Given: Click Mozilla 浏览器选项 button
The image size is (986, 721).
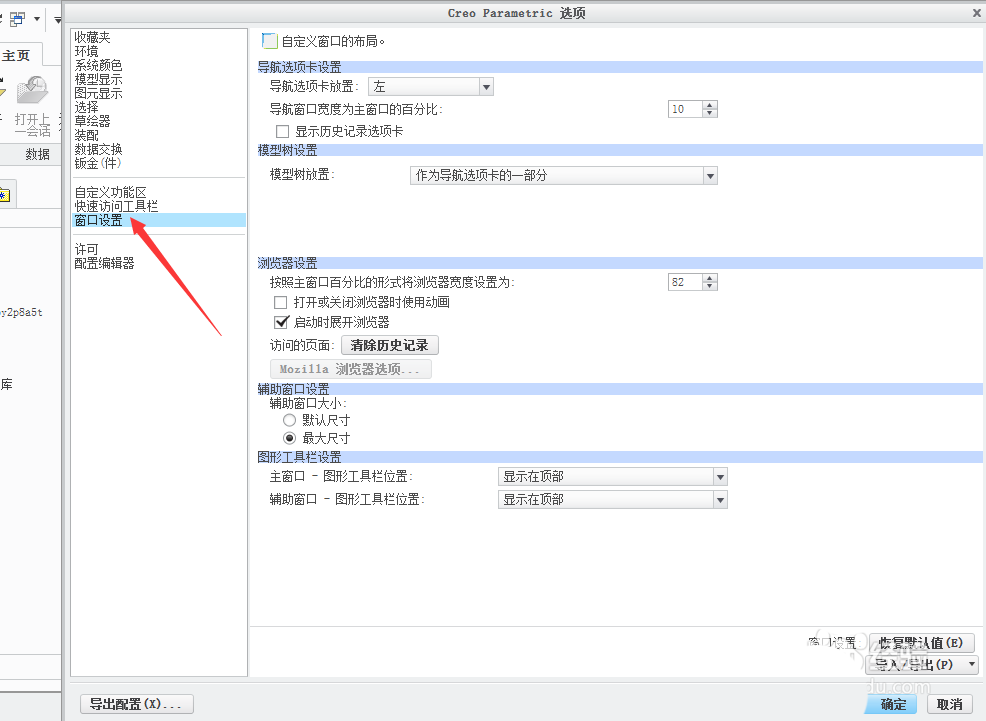Looking at the screenshot, I should click(x=350, y=369).
